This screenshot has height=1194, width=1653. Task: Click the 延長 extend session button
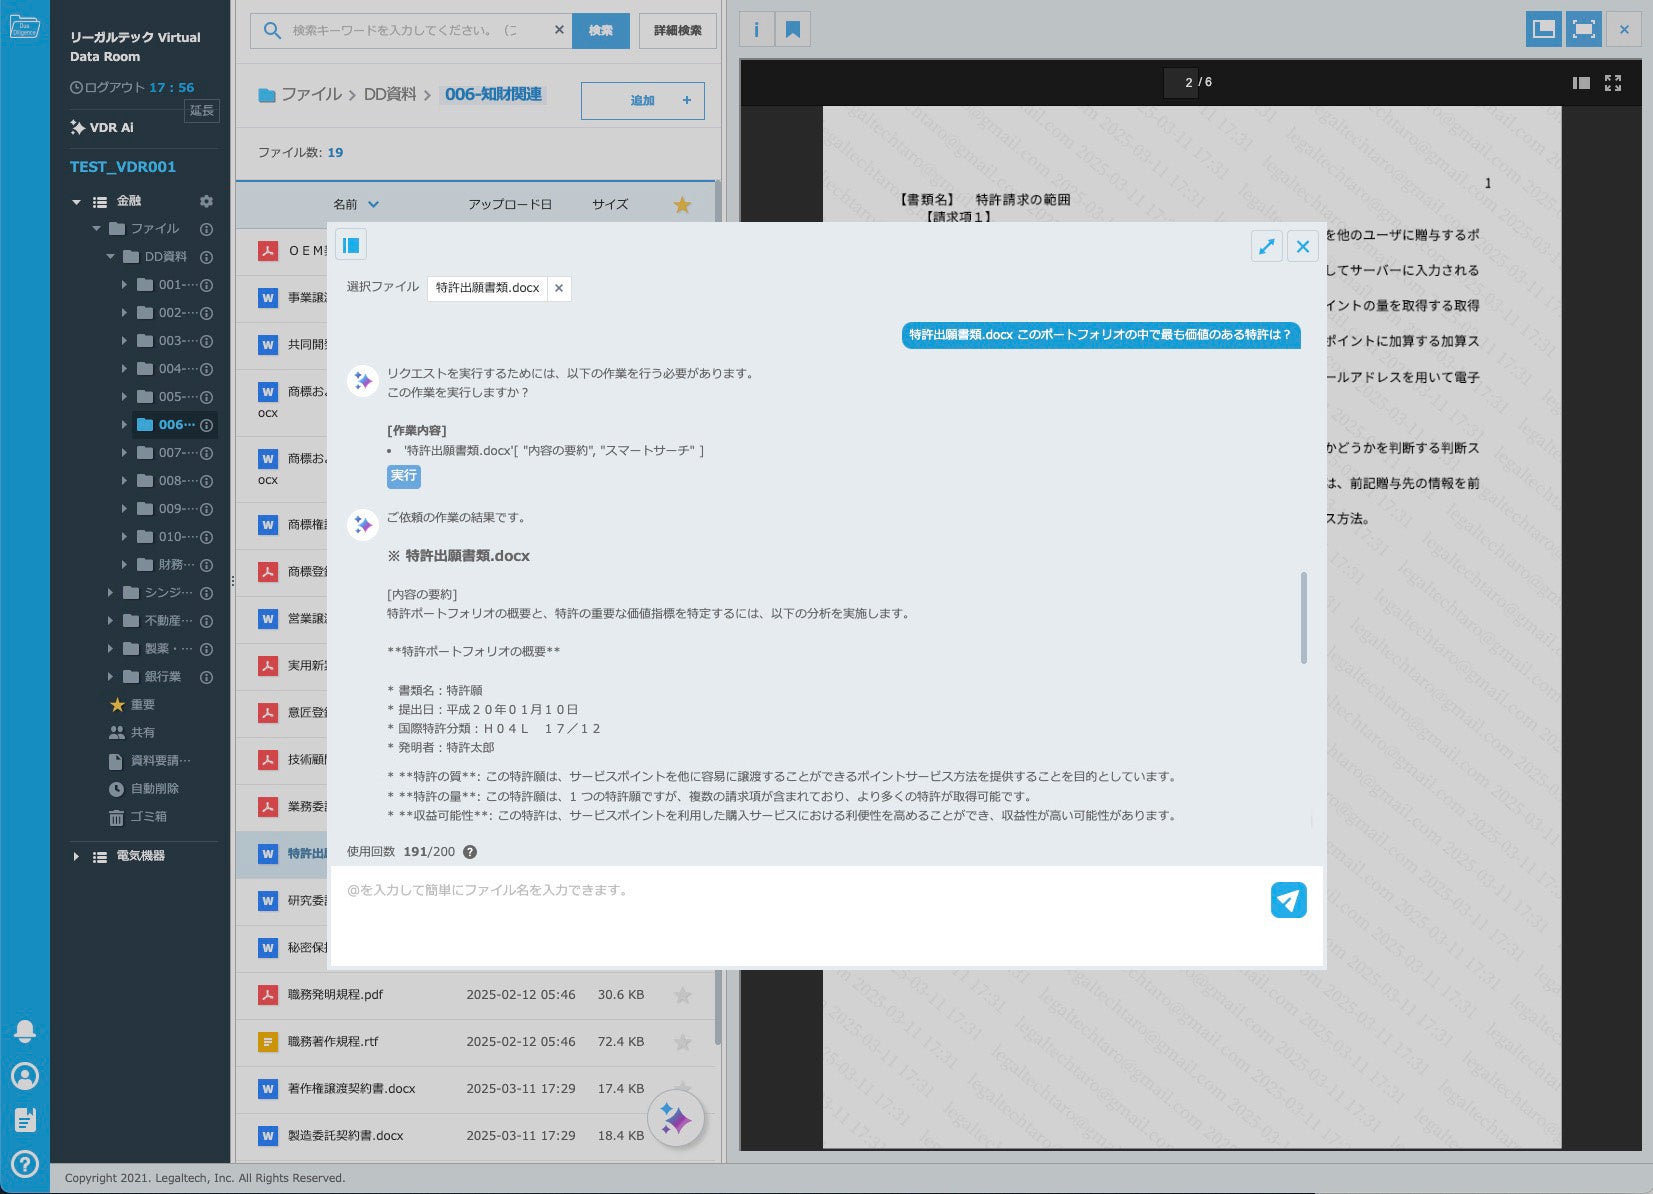[x=202, y=111]
